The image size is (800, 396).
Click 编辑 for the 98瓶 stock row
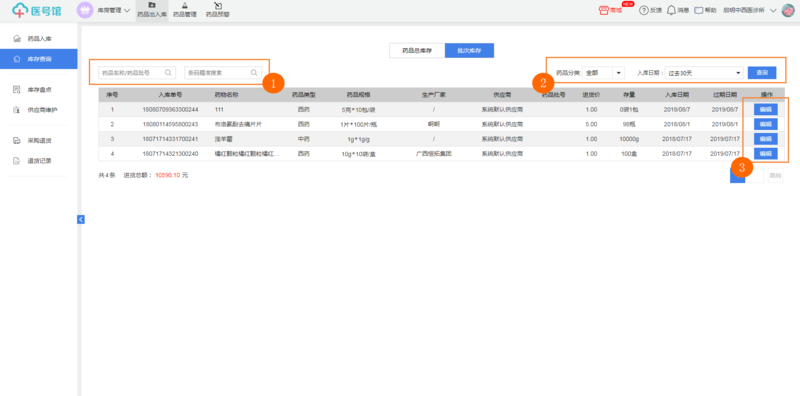coord(765,124)
